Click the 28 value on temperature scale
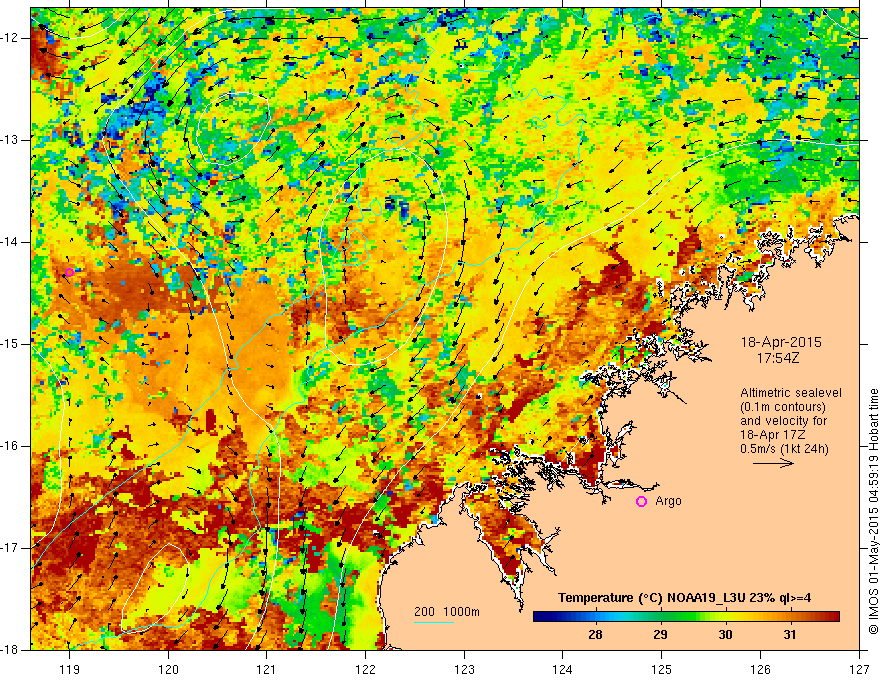This screenshot has width=880, height=680. point(595,635)
